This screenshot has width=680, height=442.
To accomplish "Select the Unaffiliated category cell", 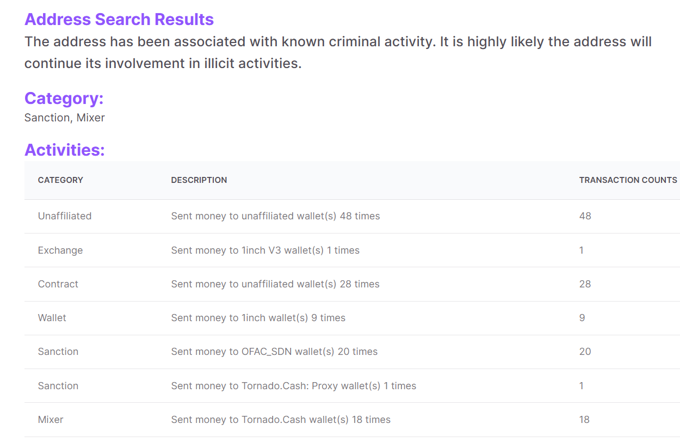I will pos(65,216).
